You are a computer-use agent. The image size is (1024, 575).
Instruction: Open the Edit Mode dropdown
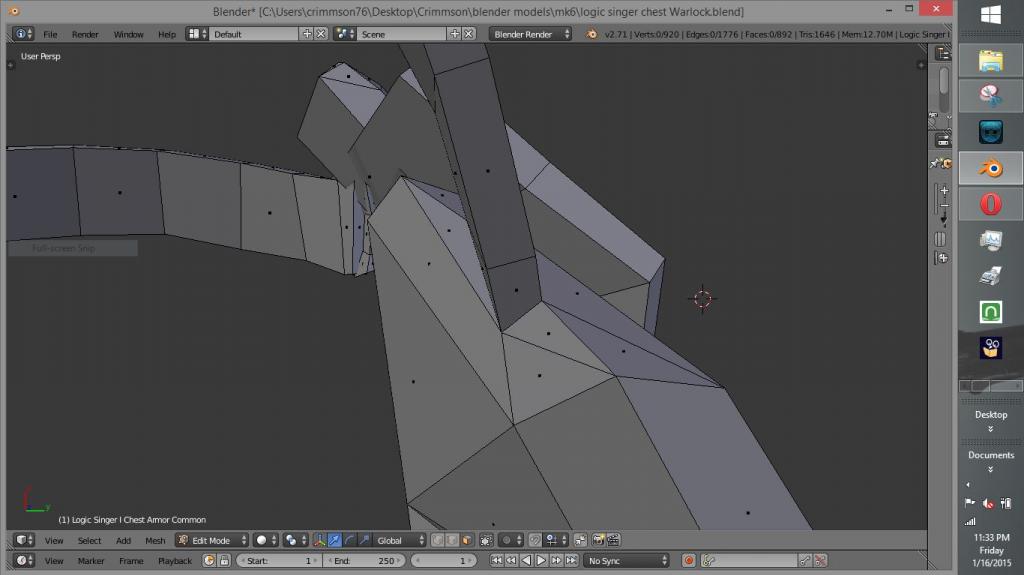pyautogui.click(x=211, y=540)
